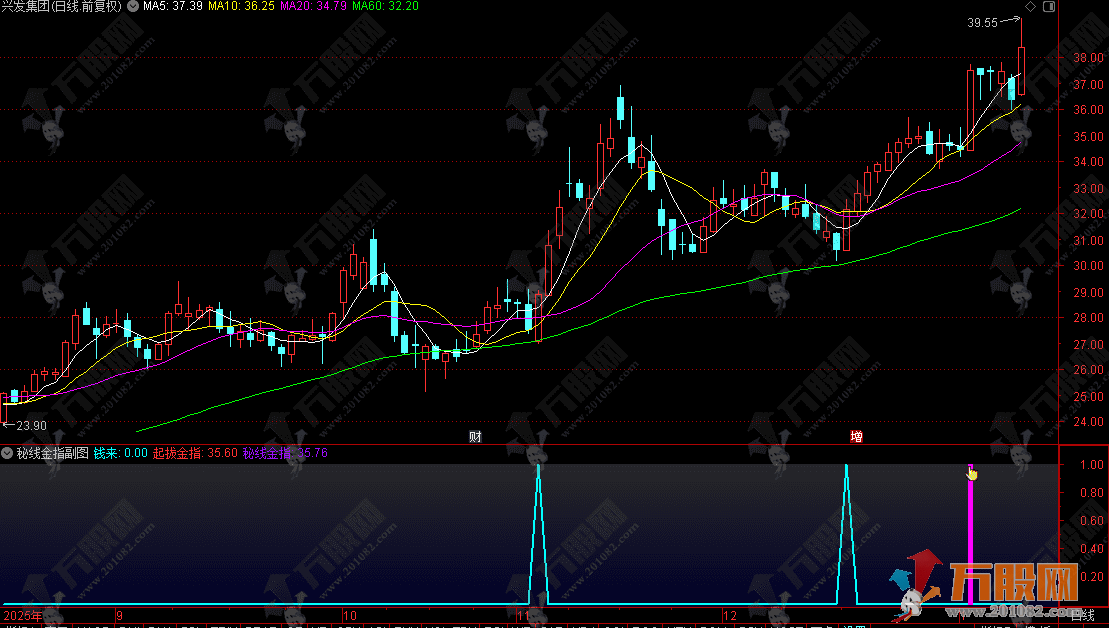
Task: Expand the 秘线金指副图 indicator dropdown arrow
Action: [x=7, y=453]
